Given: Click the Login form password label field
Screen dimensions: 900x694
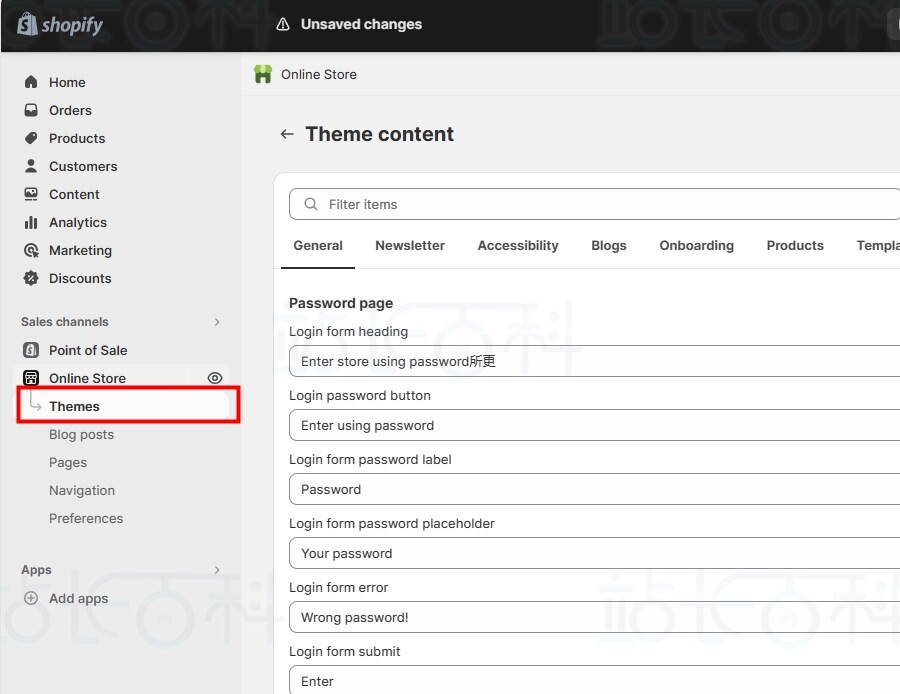Looking at the screenshot, I should pos(594,489).
